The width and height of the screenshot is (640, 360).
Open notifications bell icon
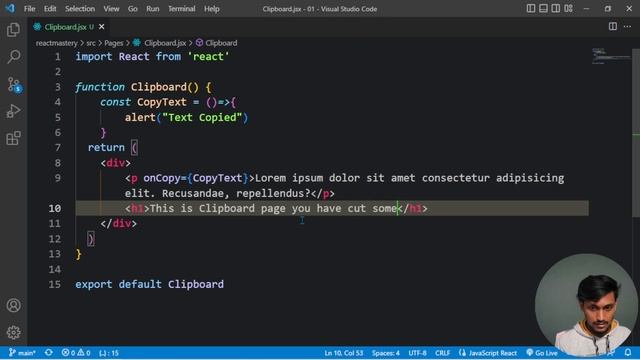[628, 353]
